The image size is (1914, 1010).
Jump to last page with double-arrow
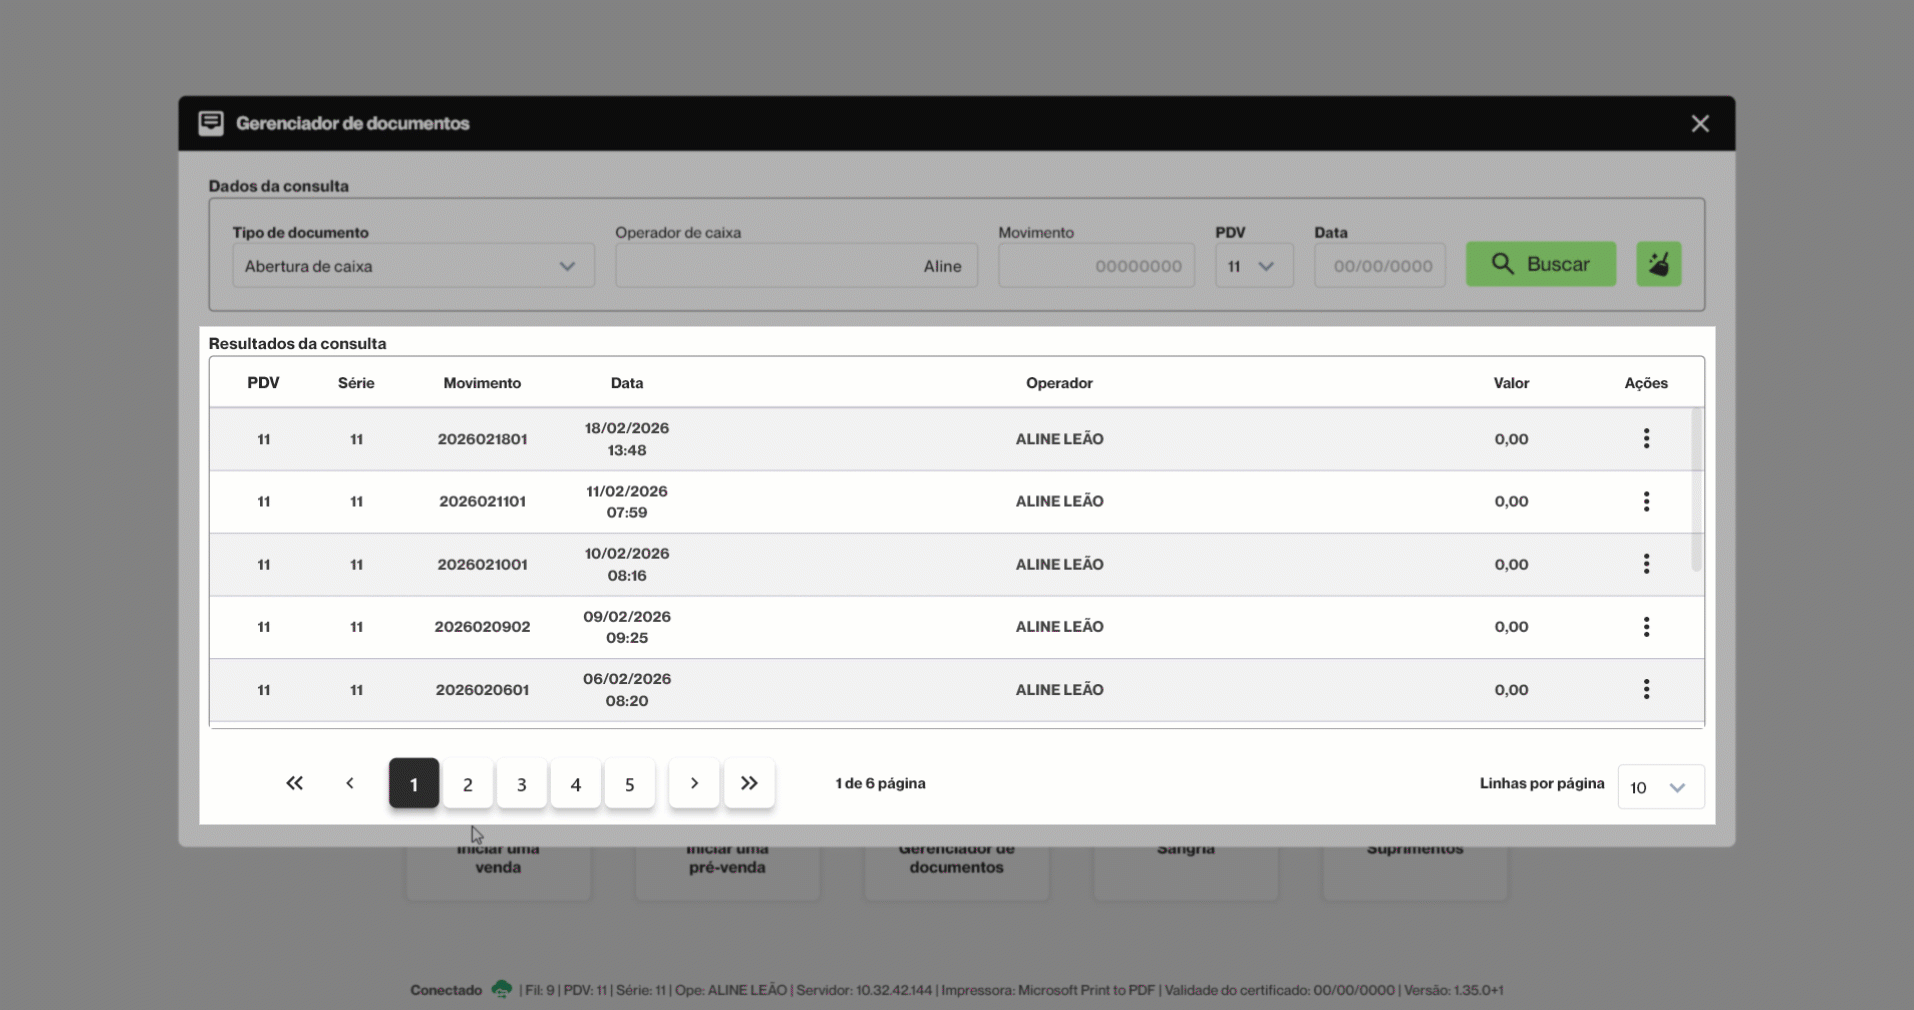[x=749, y=784]
